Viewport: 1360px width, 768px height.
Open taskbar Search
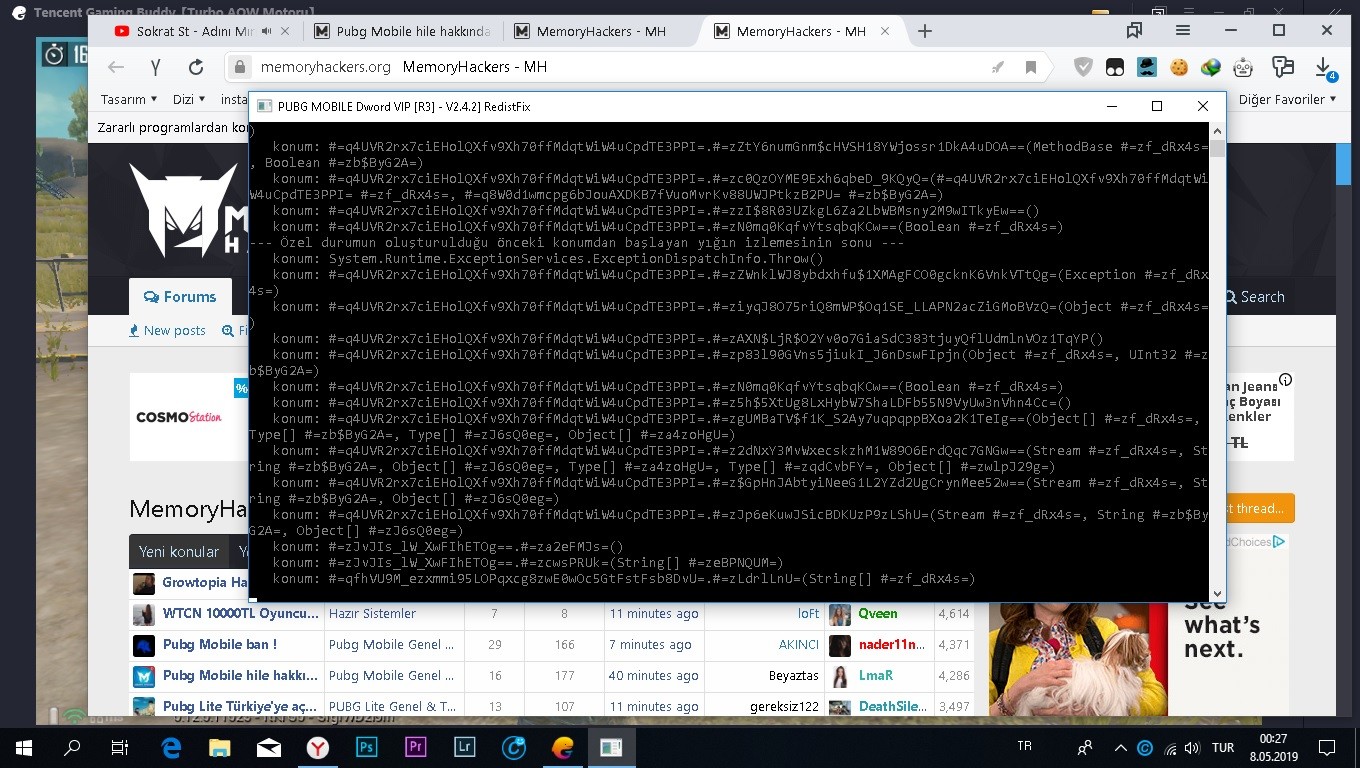coord(72,747)
